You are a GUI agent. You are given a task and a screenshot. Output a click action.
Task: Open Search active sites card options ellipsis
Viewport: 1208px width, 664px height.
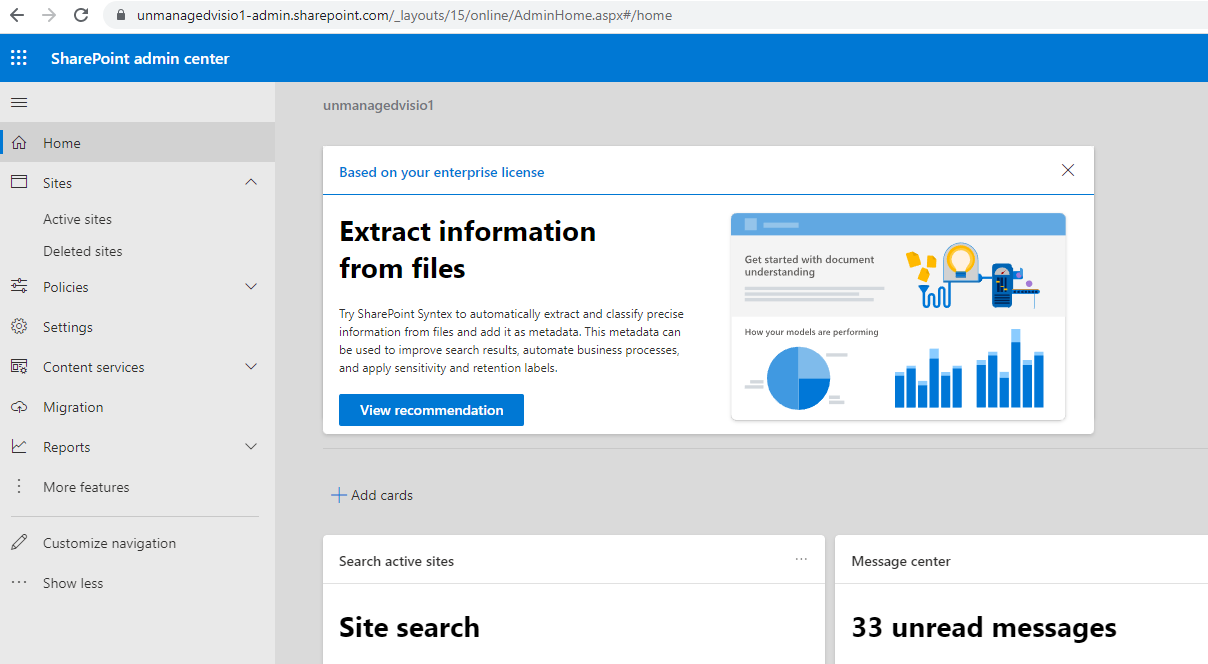click(x=801, y=560)
